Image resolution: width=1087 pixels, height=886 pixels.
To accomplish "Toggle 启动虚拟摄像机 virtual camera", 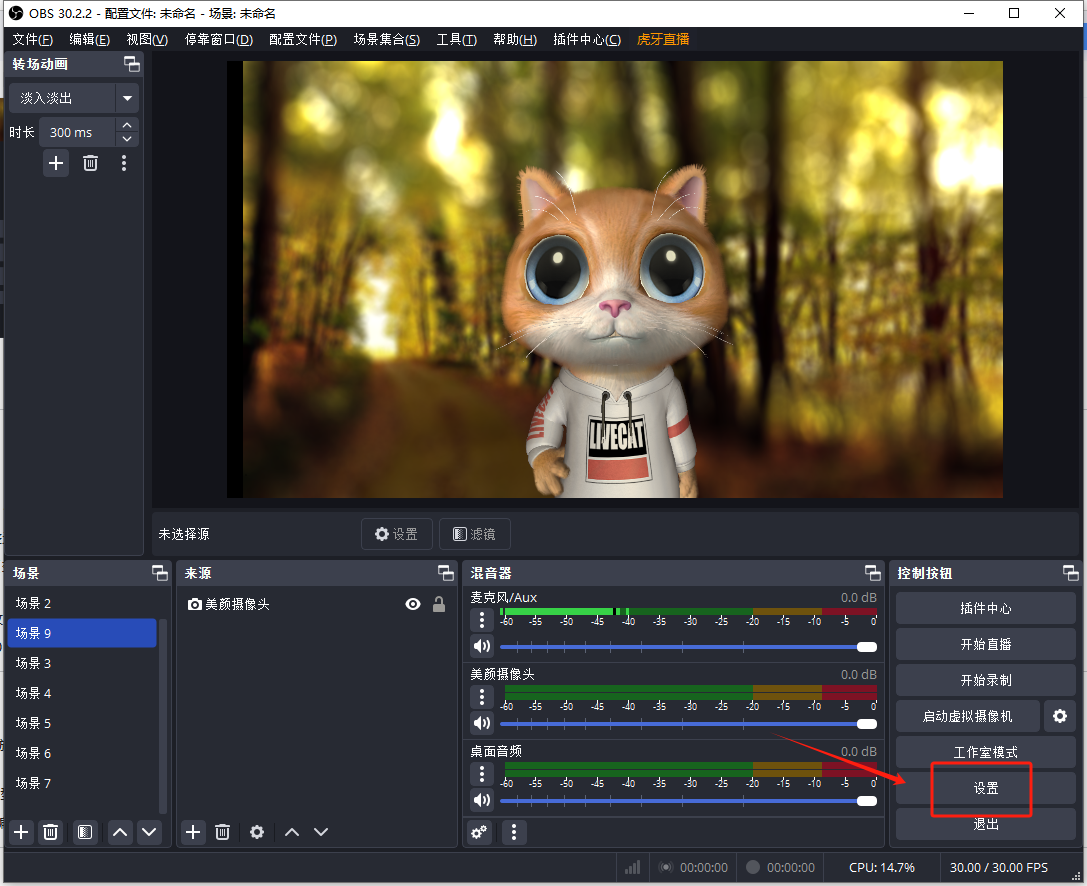I will [968, 716].
